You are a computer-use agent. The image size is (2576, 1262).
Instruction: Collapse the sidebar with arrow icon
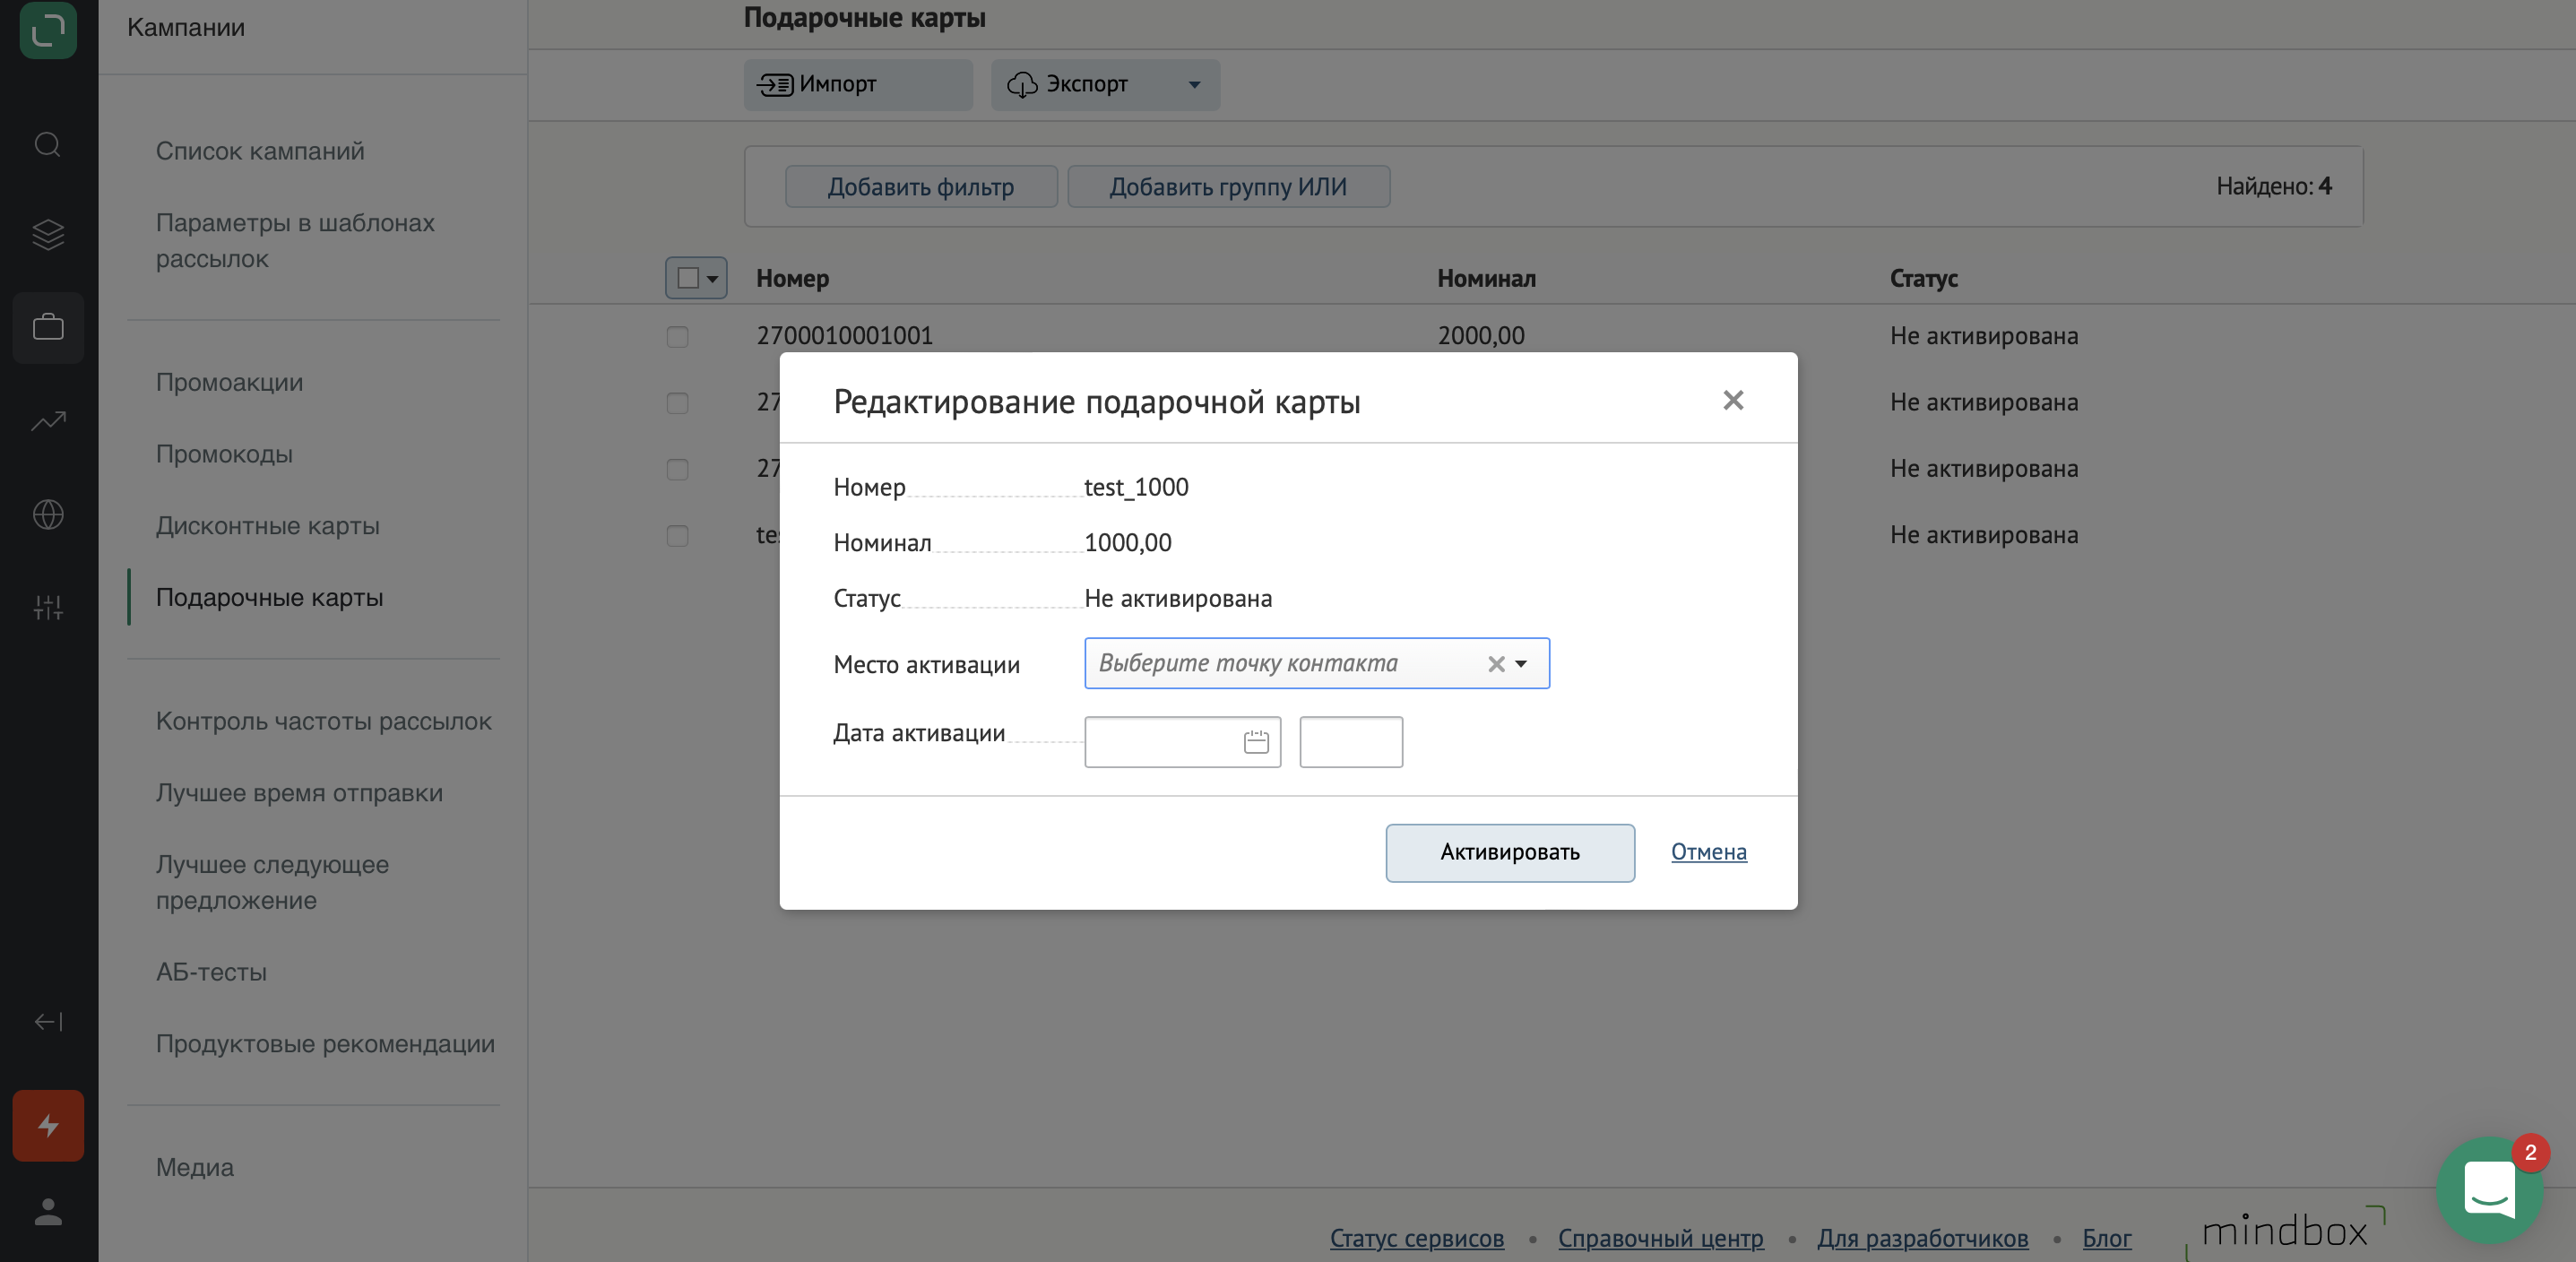pyautogui.click(x=48, y=1021)
